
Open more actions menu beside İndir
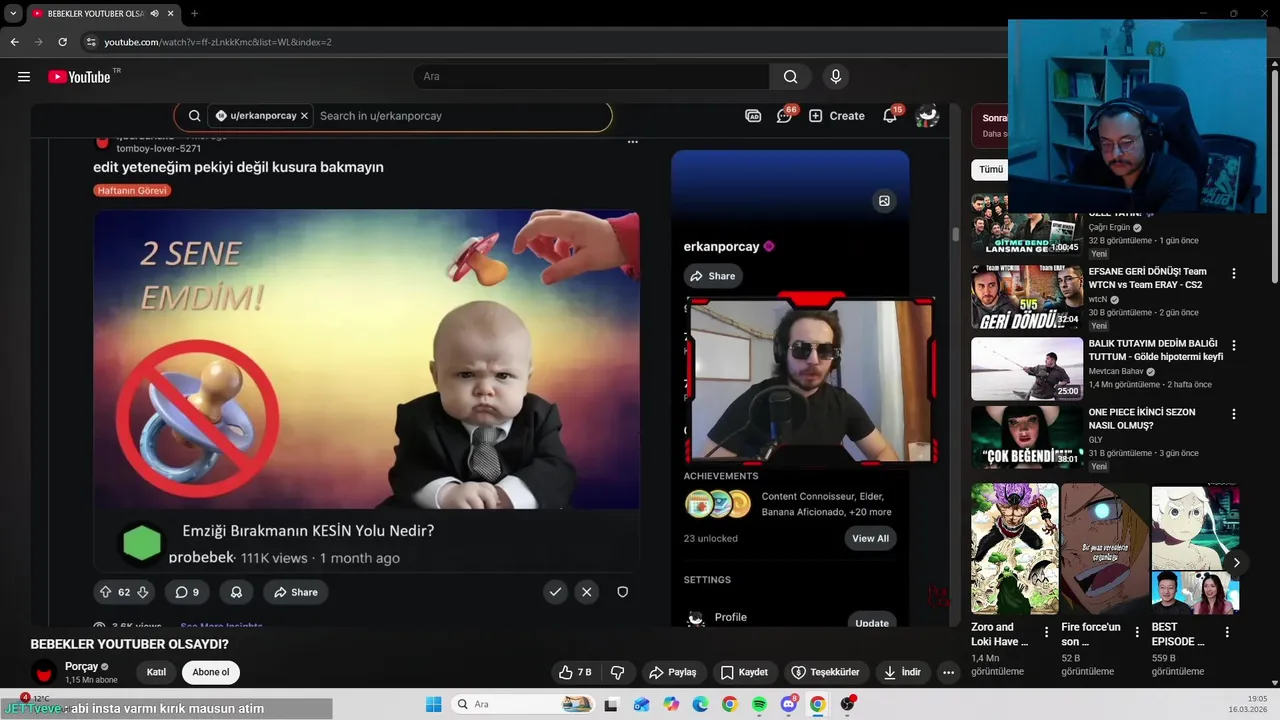949,672
